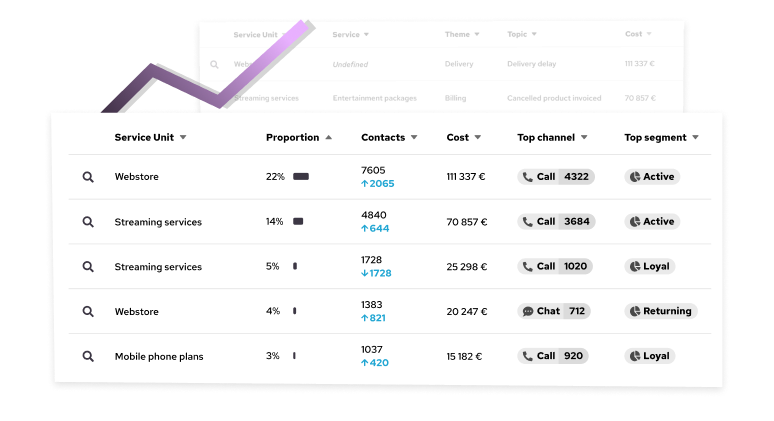The width and height of the screenshot is (774, 421).
Task: Click the 2065 contacts increase link
Action: point(378,184)
